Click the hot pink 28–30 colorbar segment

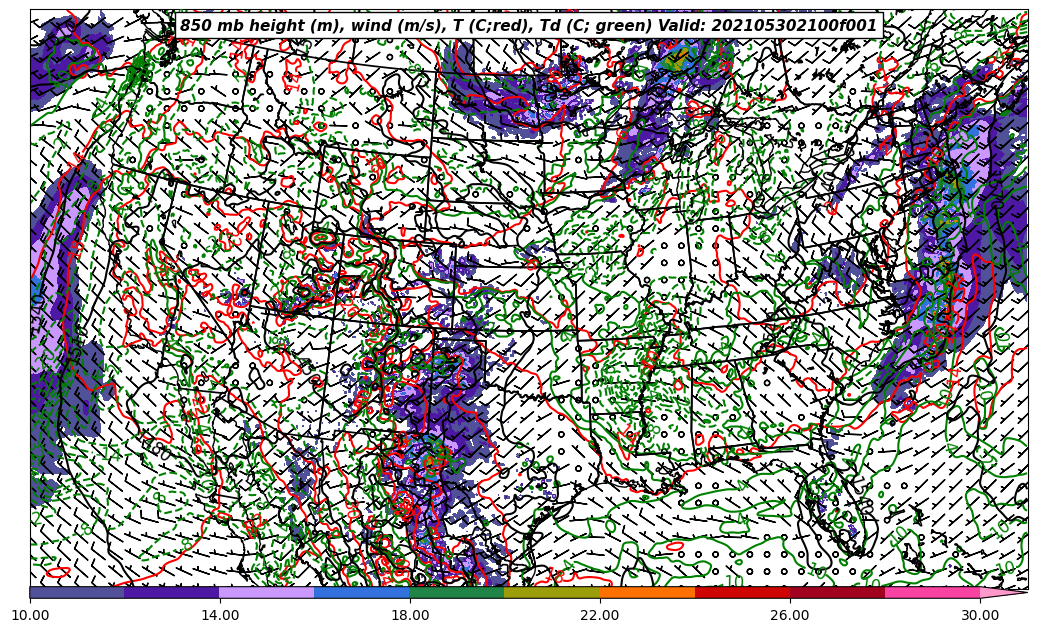click(932, 593)
